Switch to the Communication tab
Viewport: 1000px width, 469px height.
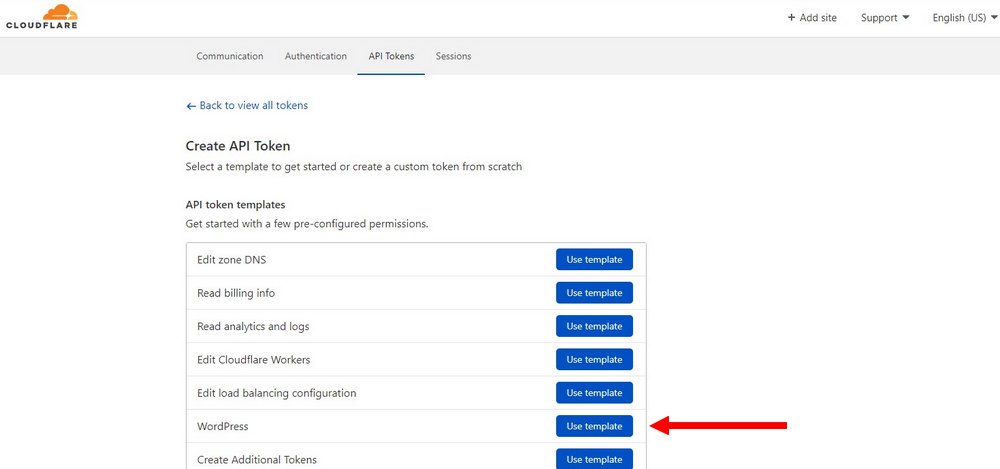click(230, 56)
